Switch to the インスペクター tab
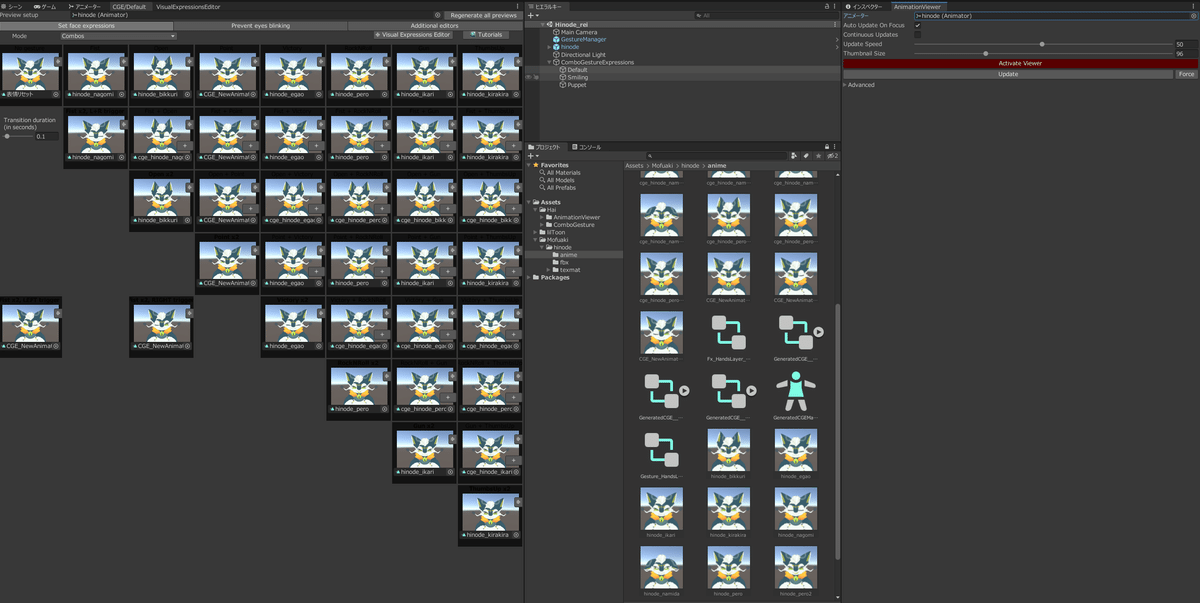The height and width of the screenshot is (603, 1200). [865, 6]
